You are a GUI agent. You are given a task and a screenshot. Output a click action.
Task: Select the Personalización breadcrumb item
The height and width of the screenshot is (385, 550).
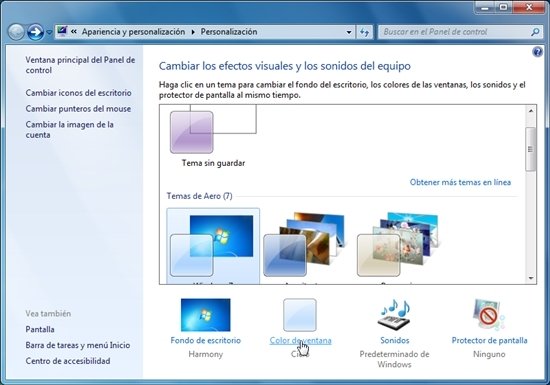point(229,32)
